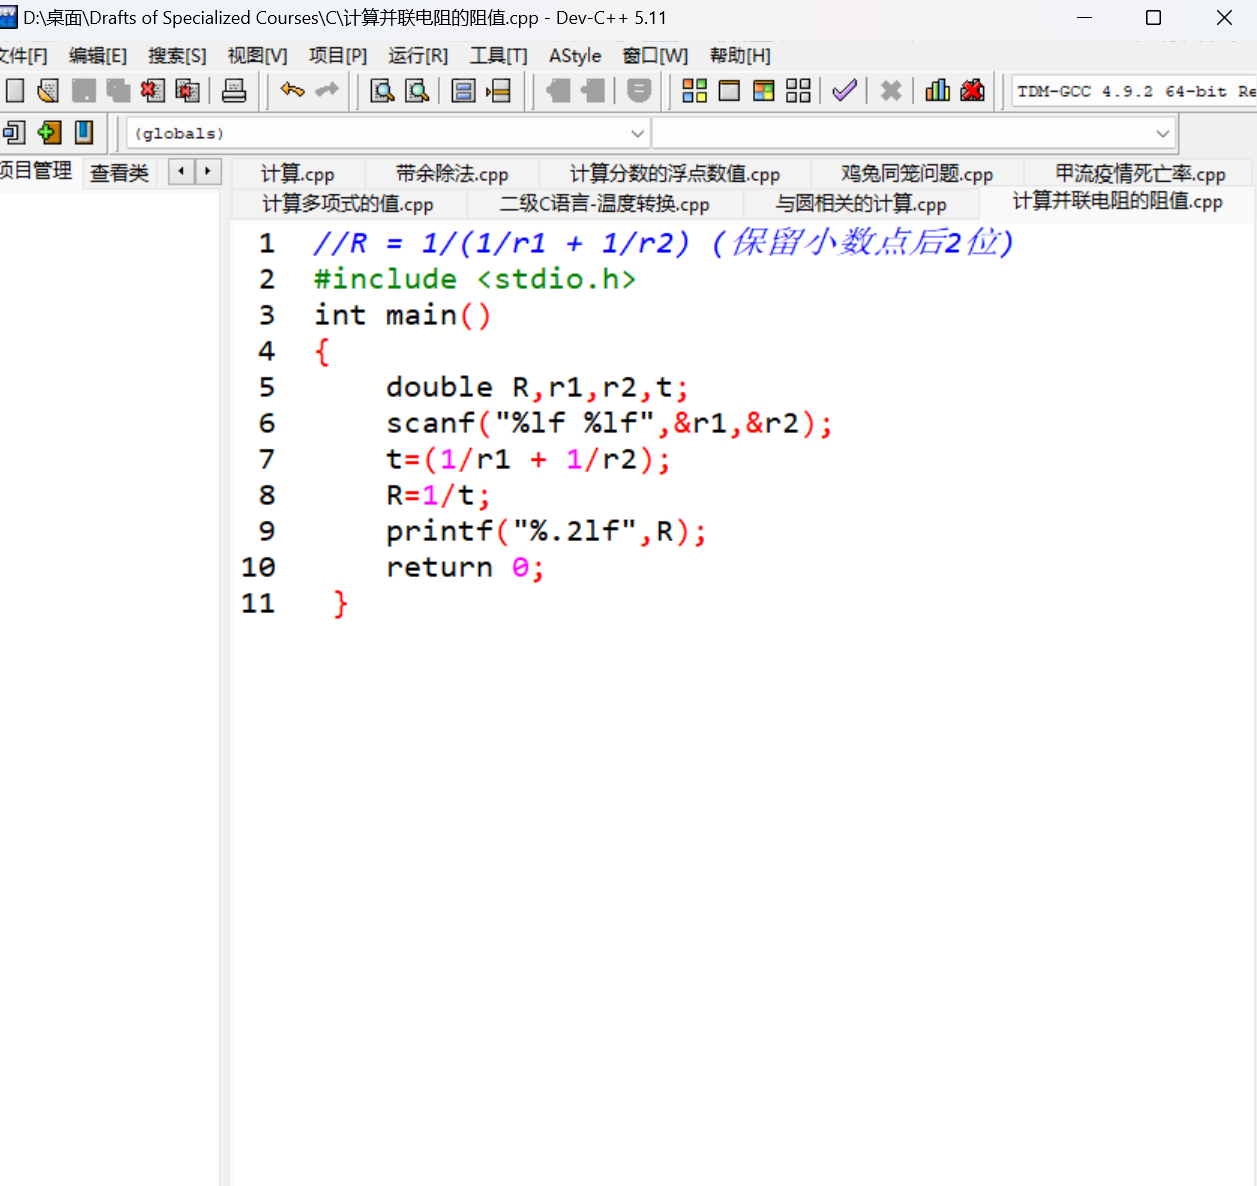Click the printf line in the code editor

coord(545,532)
